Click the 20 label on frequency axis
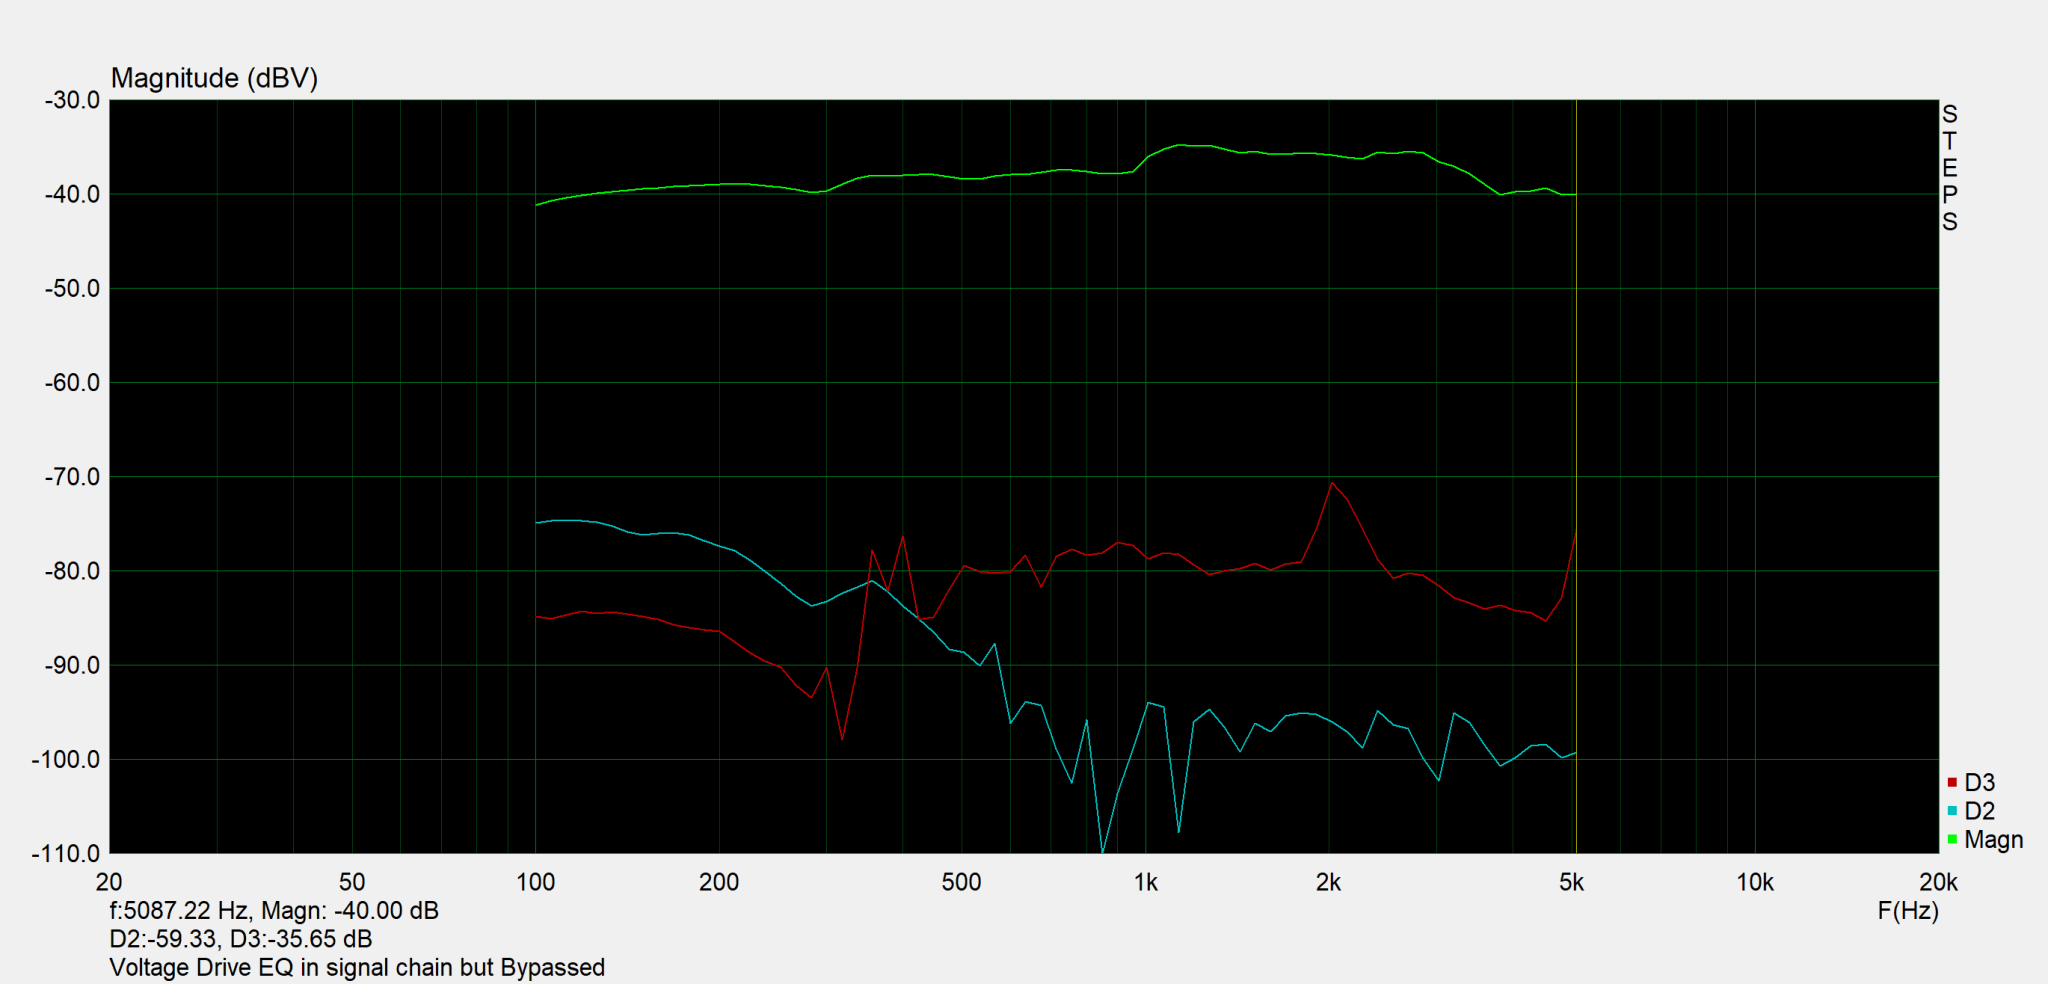2048x984 pixels. tap(109, 882)
